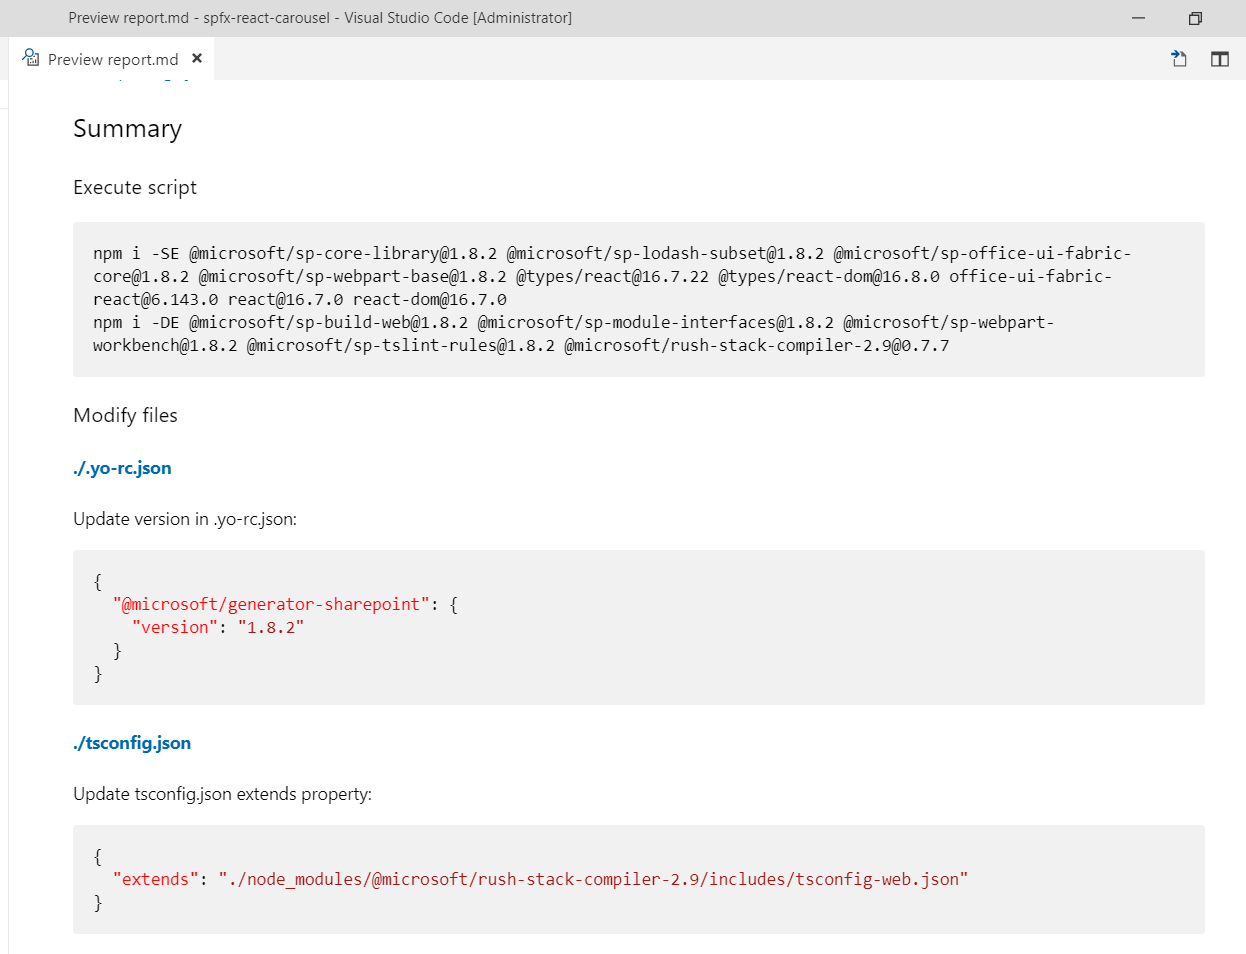The height and width of the screenshot is (954, 1246).
Task: Click the 'Update version in .yo-rc.json:' text
Action: click(185, 519)
